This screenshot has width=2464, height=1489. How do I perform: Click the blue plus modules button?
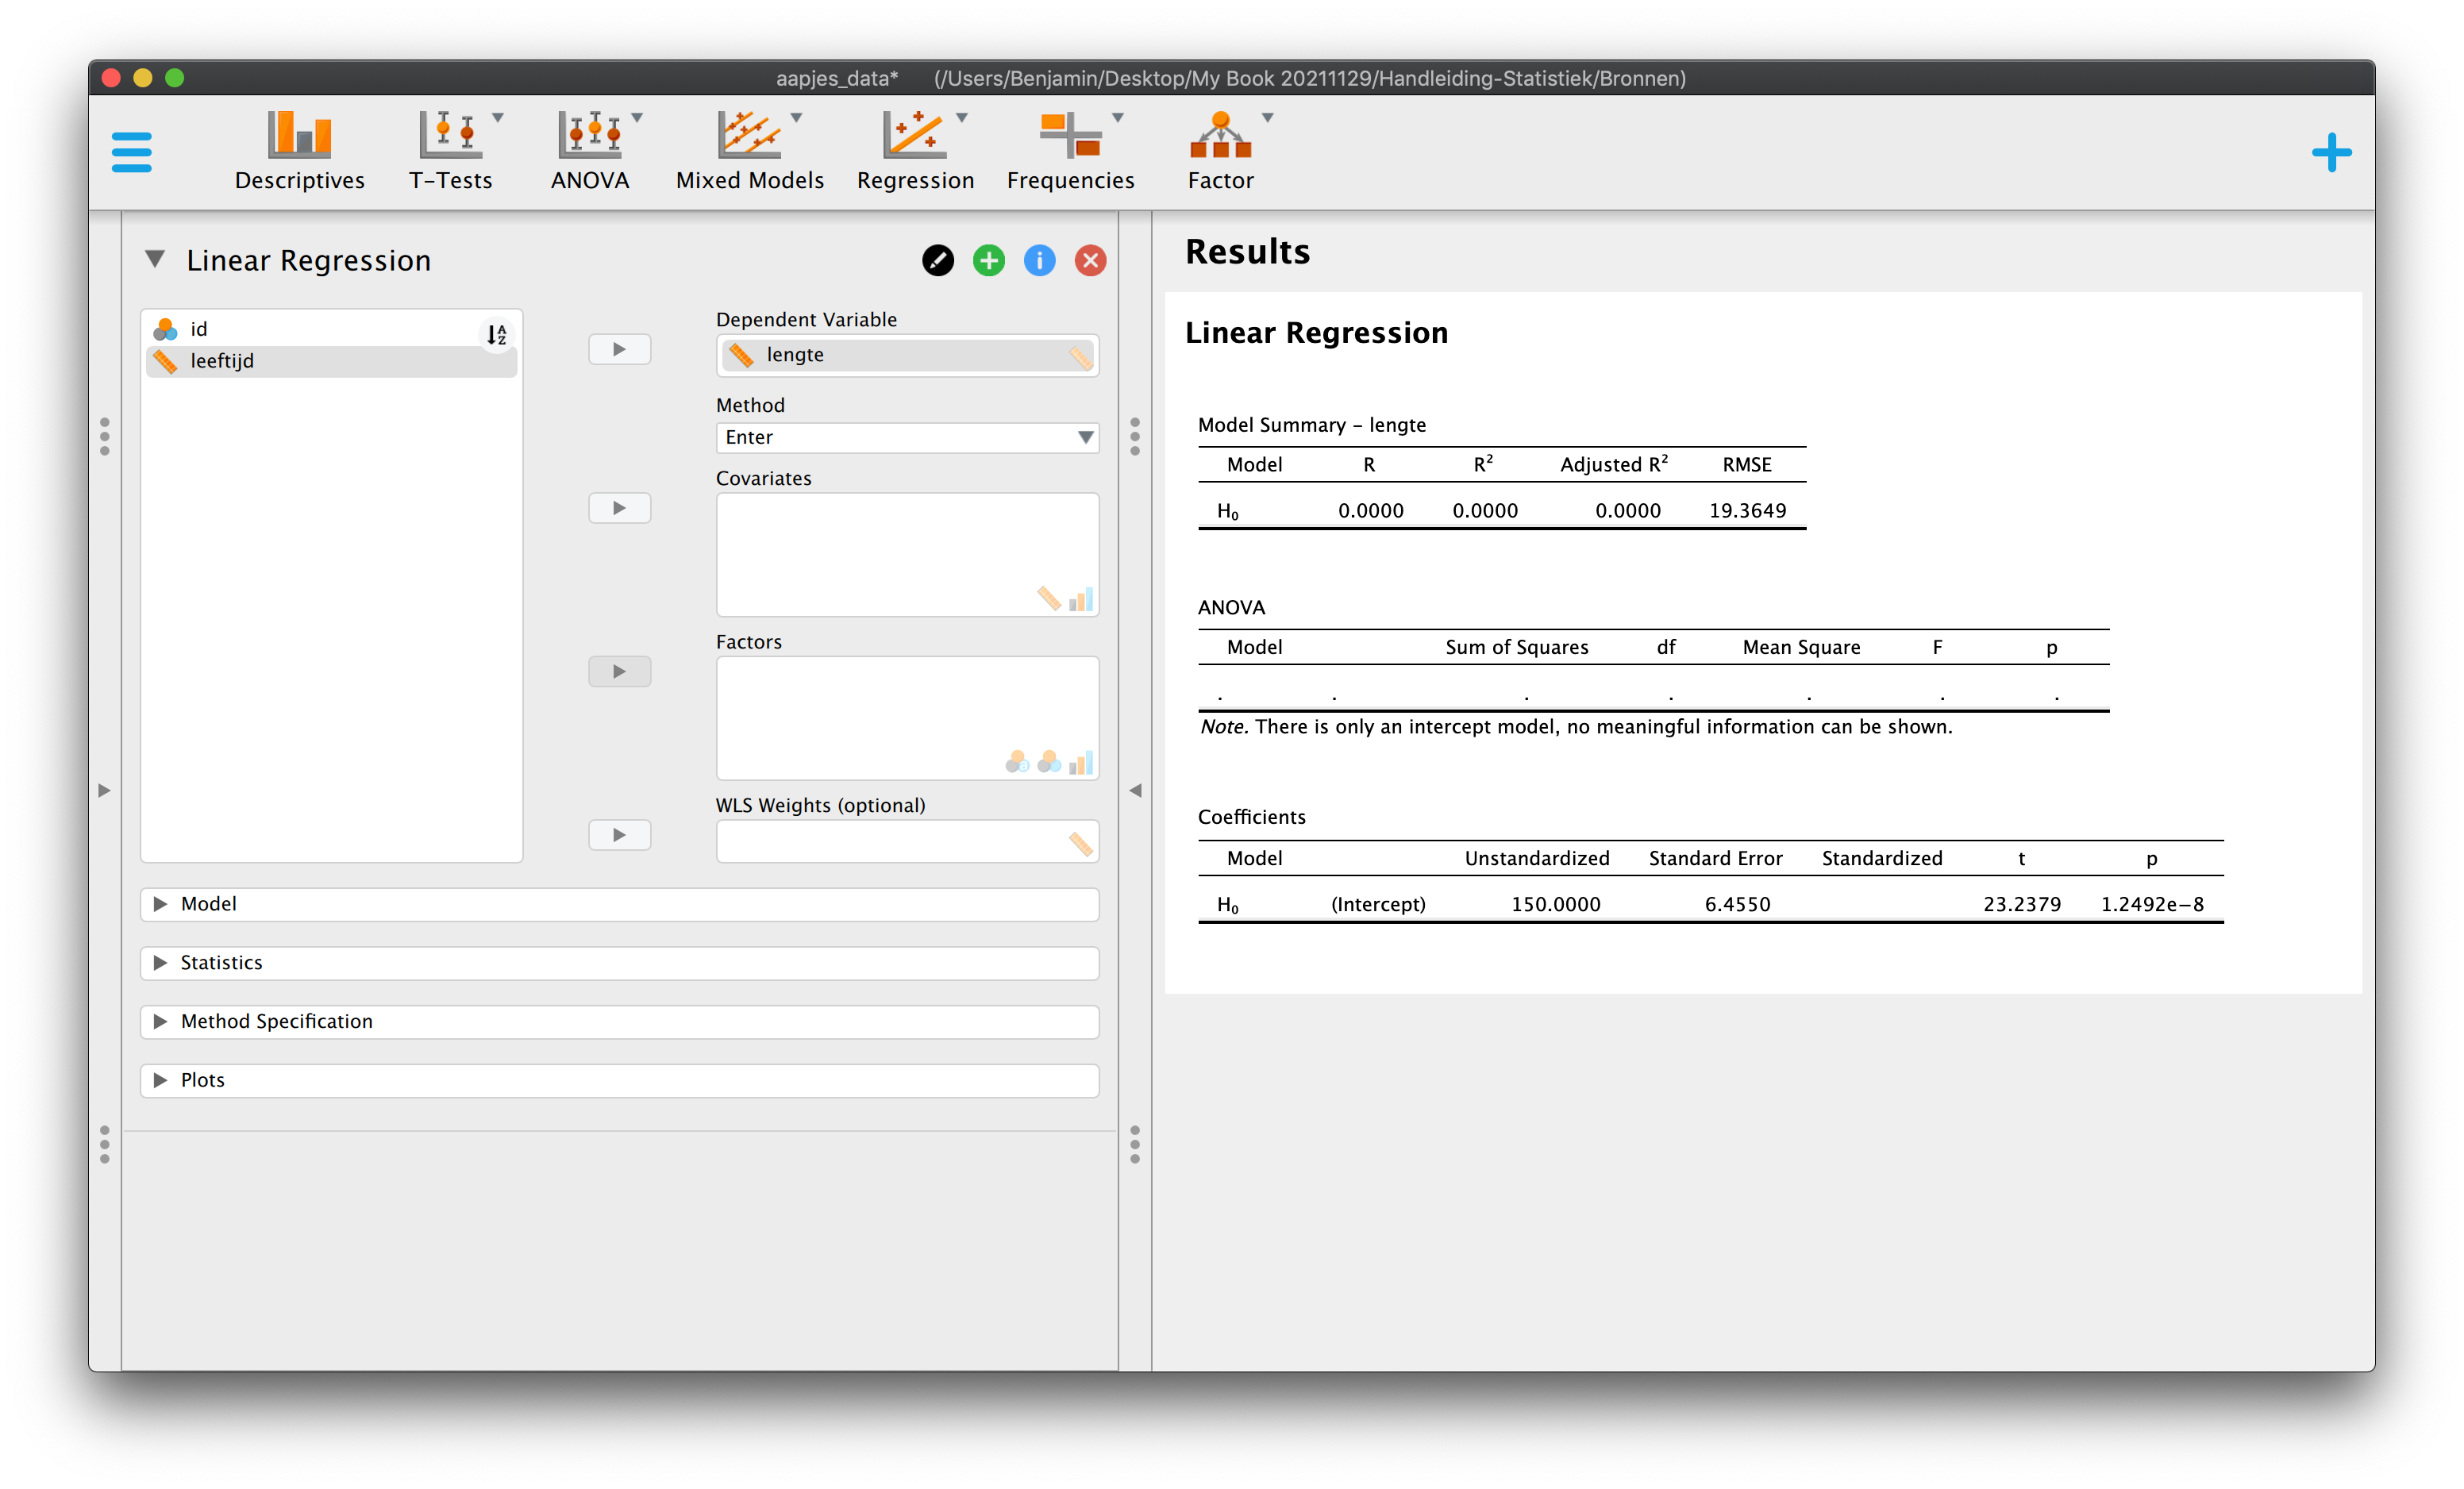2331,152
